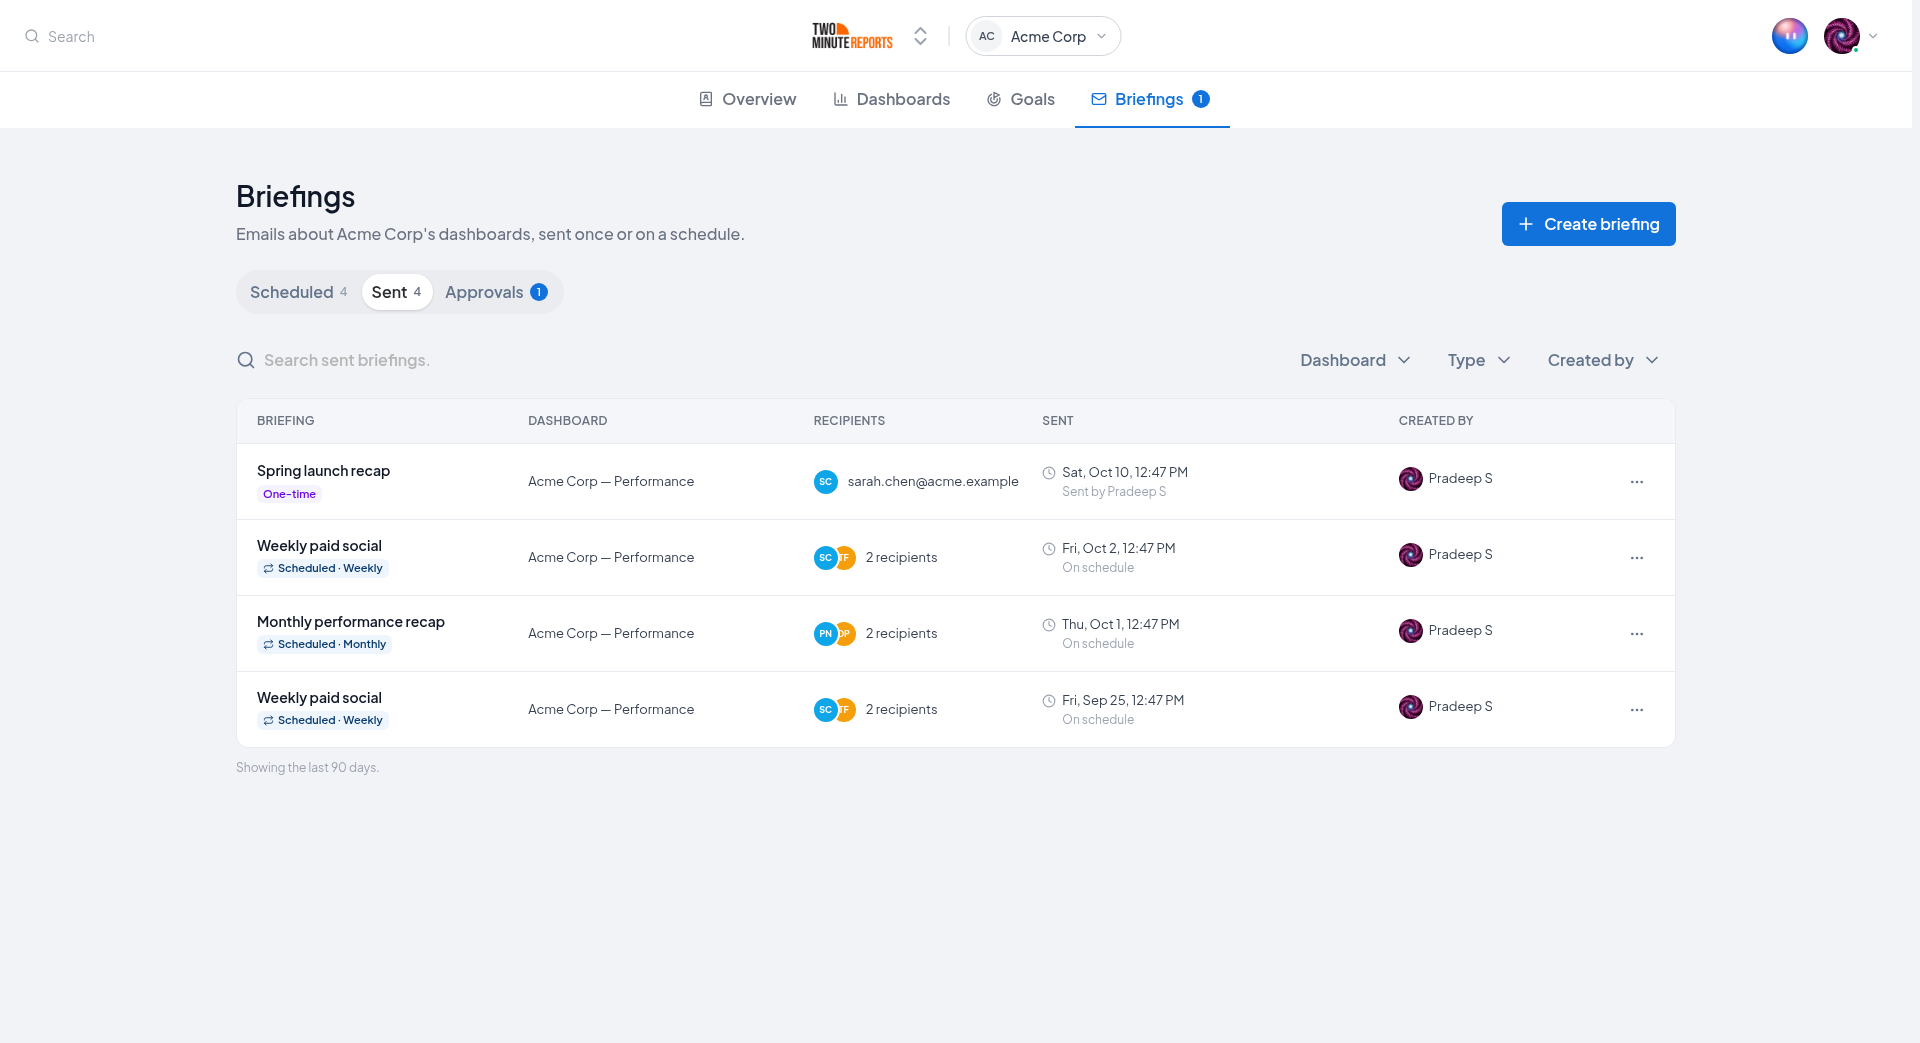Click the Briefings tab notification badge
This screenshot has height=1043, width=1920.
(1201, 99)
